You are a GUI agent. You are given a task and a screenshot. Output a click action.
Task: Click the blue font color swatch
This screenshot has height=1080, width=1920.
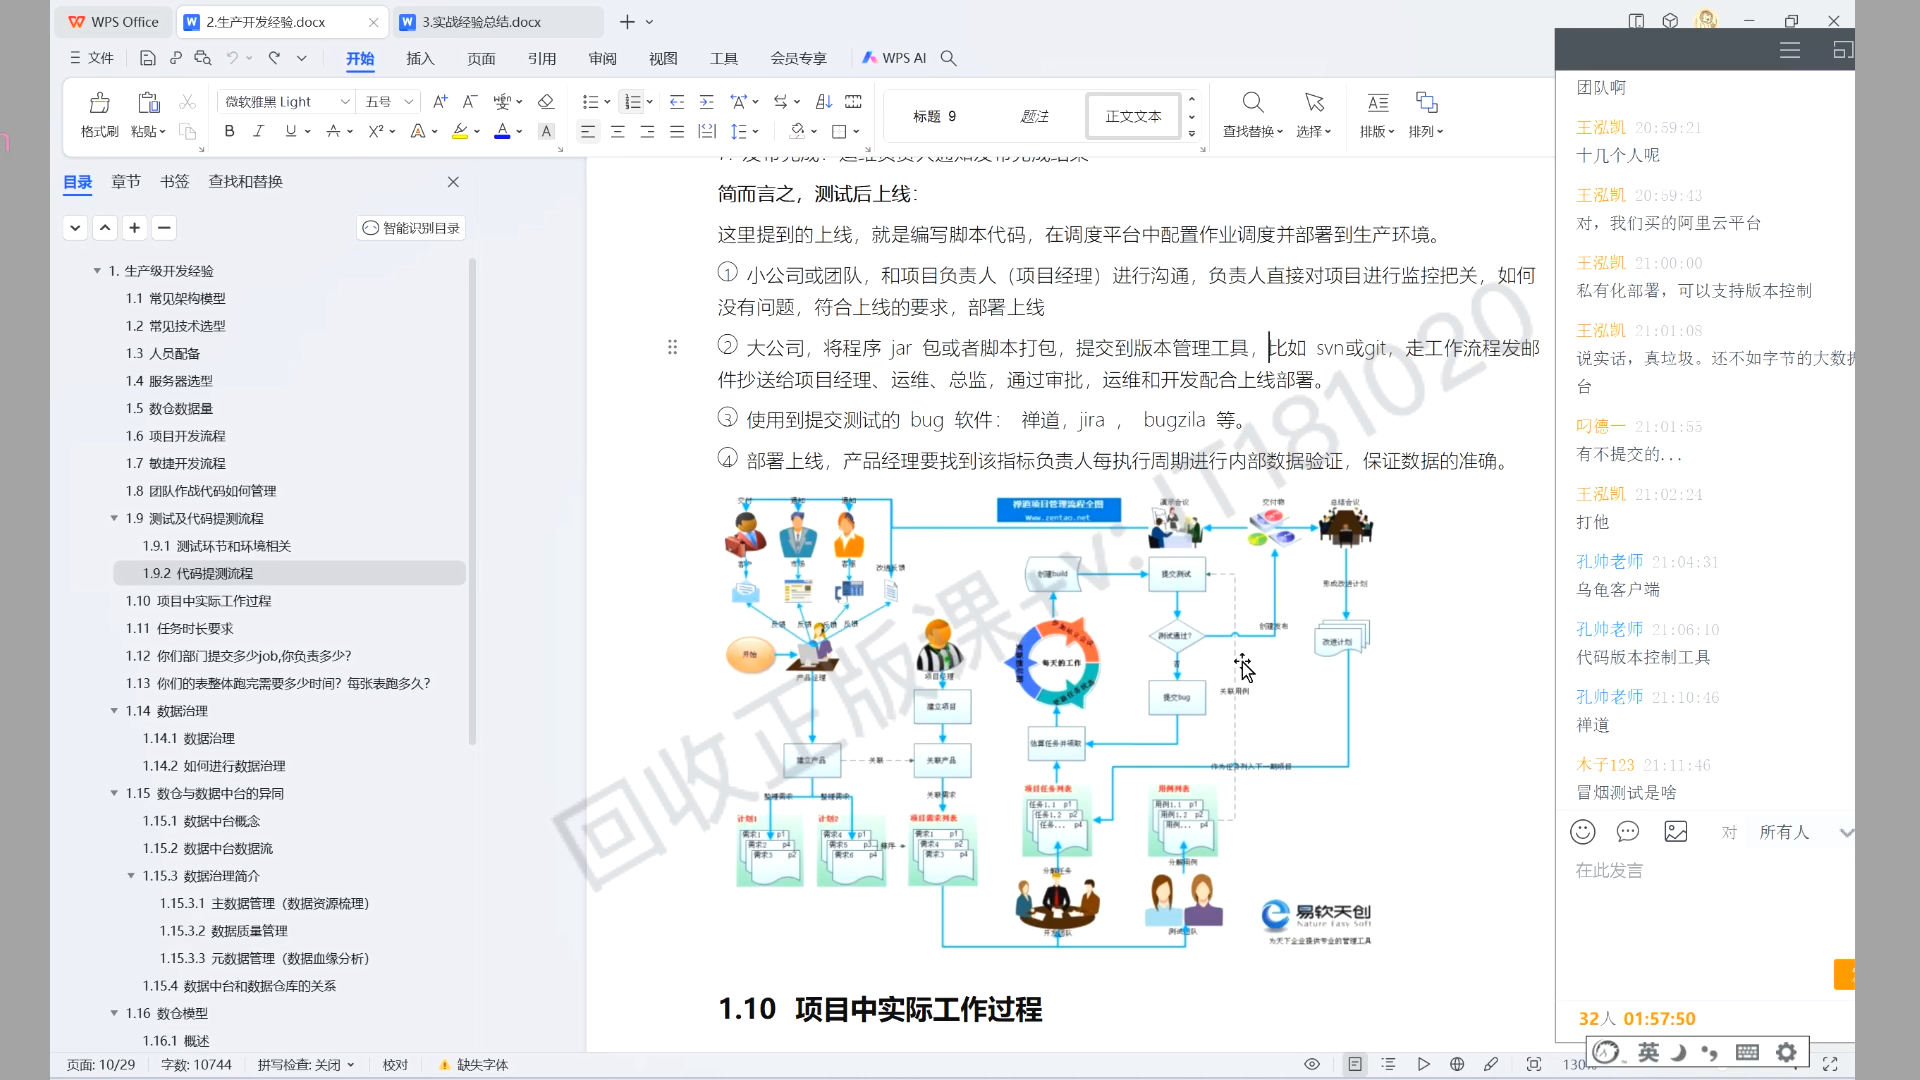pyautogui.click(x=502, y=131)
